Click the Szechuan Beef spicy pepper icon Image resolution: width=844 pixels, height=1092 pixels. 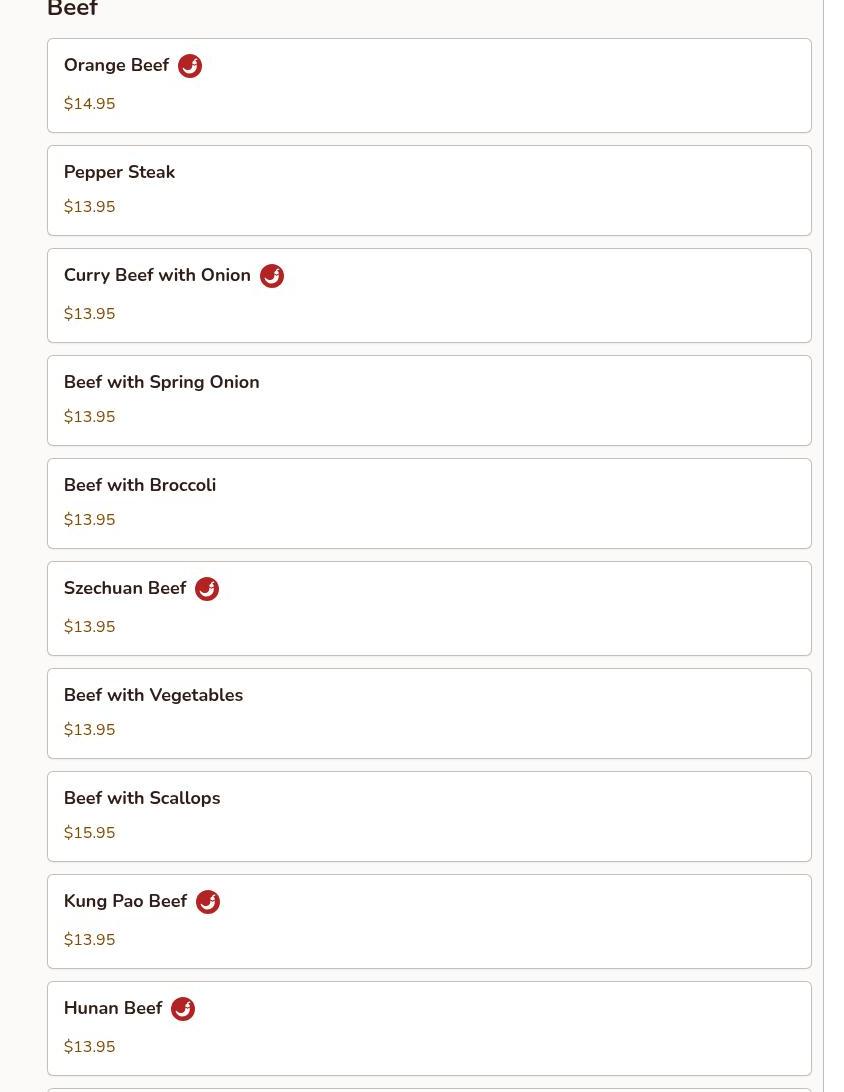coord(207,589)
